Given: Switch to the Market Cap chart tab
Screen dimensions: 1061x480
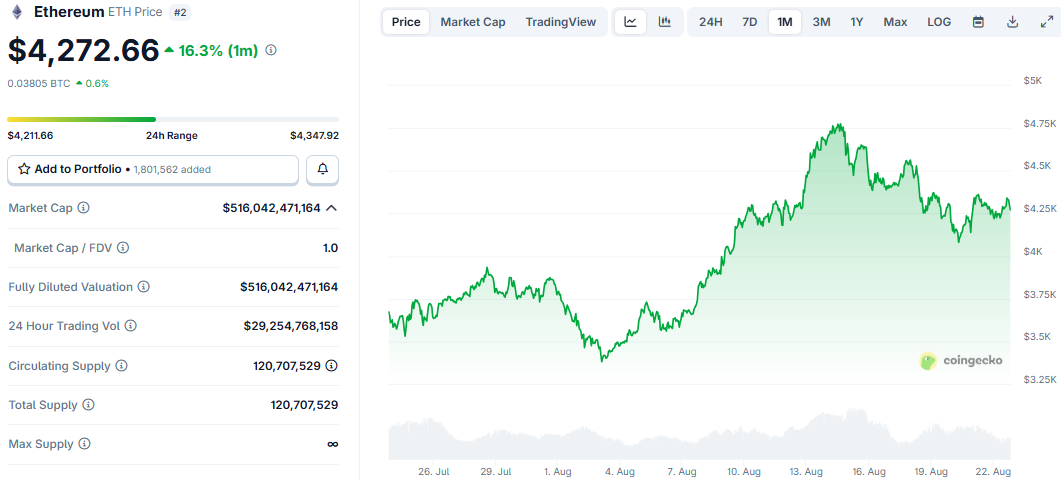Looking at the screenshot, I should point(473,22).
